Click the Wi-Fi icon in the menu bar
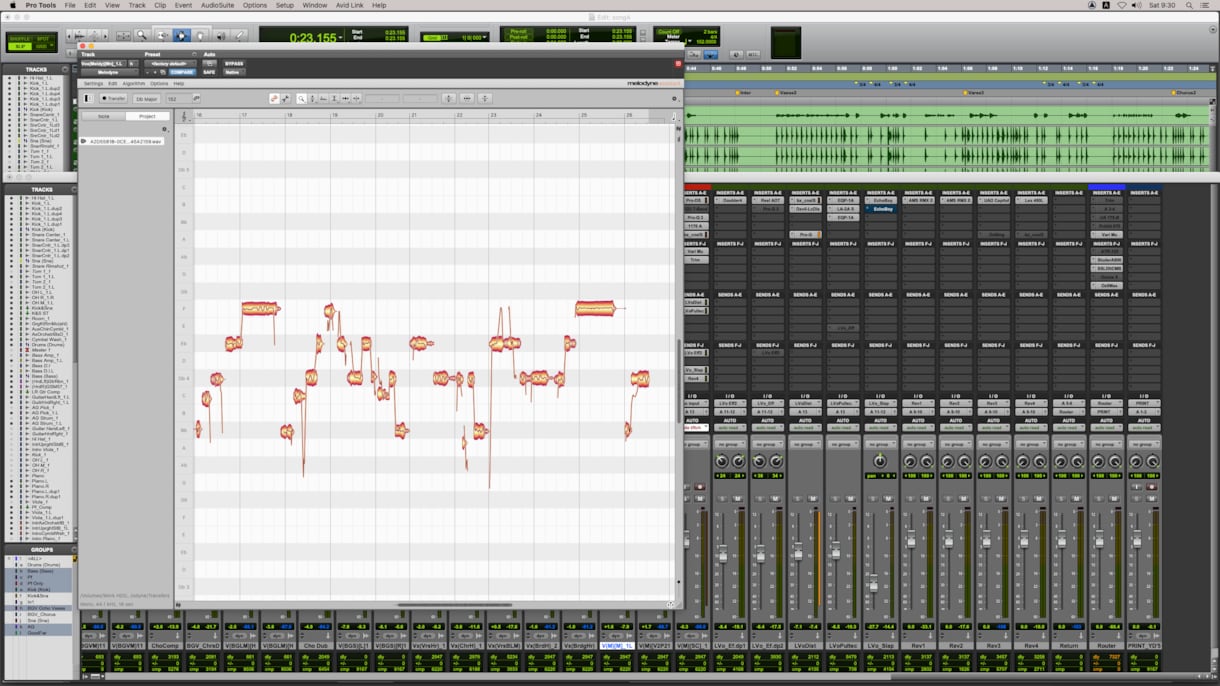The height and width of the screenshot is (686, 1220). [x=1122, y=5]
